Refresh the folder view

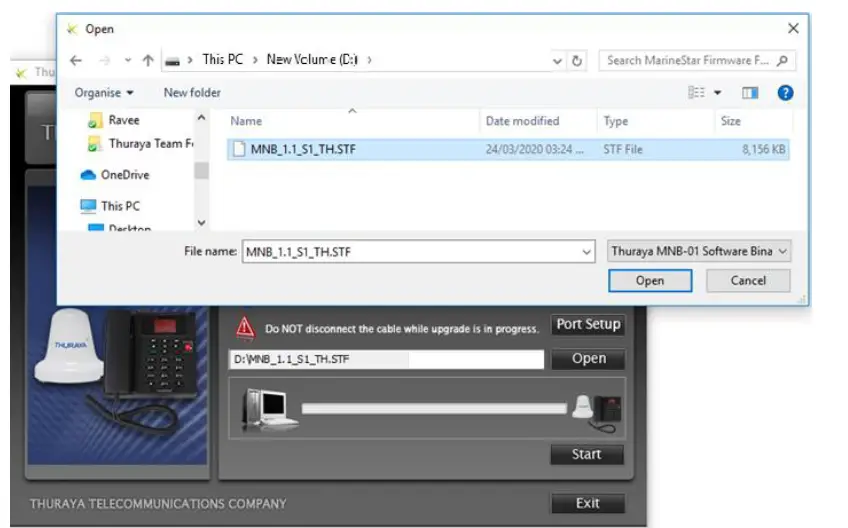click(577, 61)
